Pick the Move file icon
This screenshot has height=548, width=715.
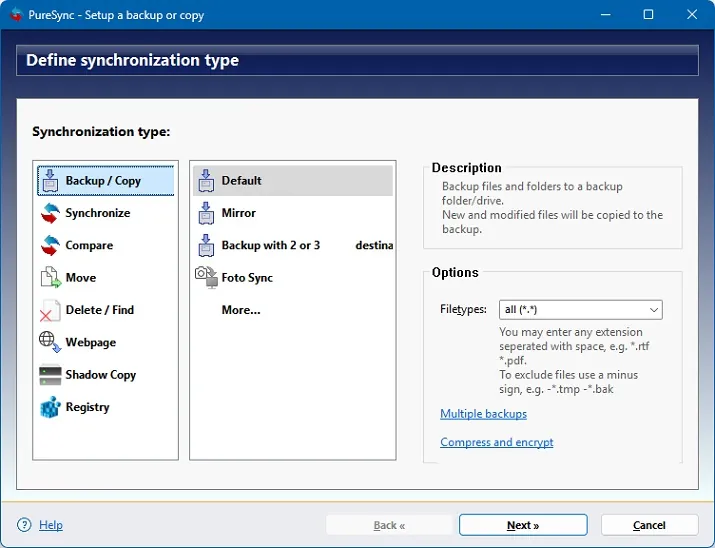point(50,277)
